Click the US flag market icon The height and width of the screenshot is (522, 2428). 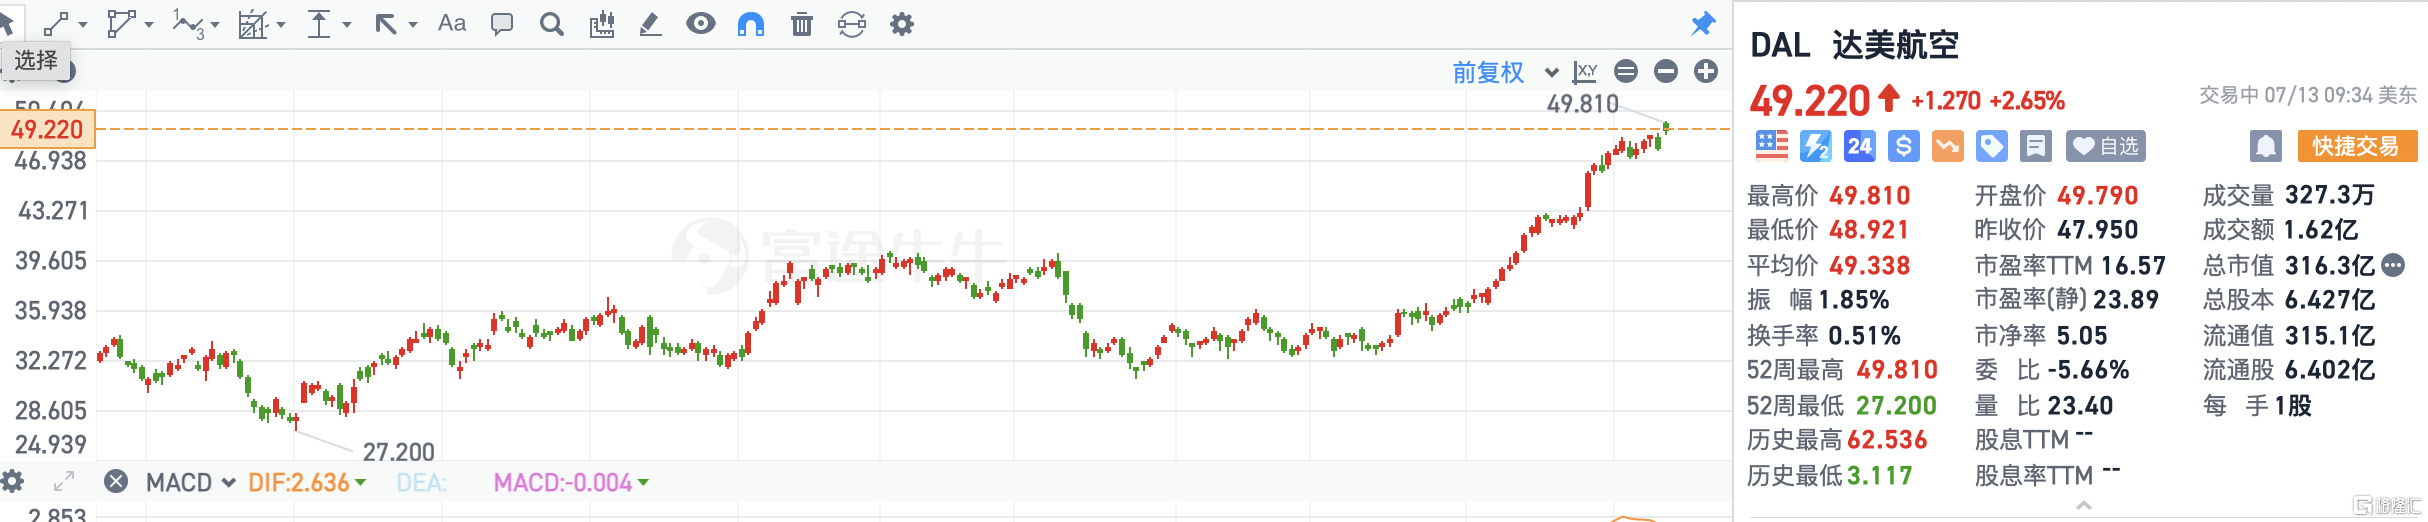tap(1771, 146)
